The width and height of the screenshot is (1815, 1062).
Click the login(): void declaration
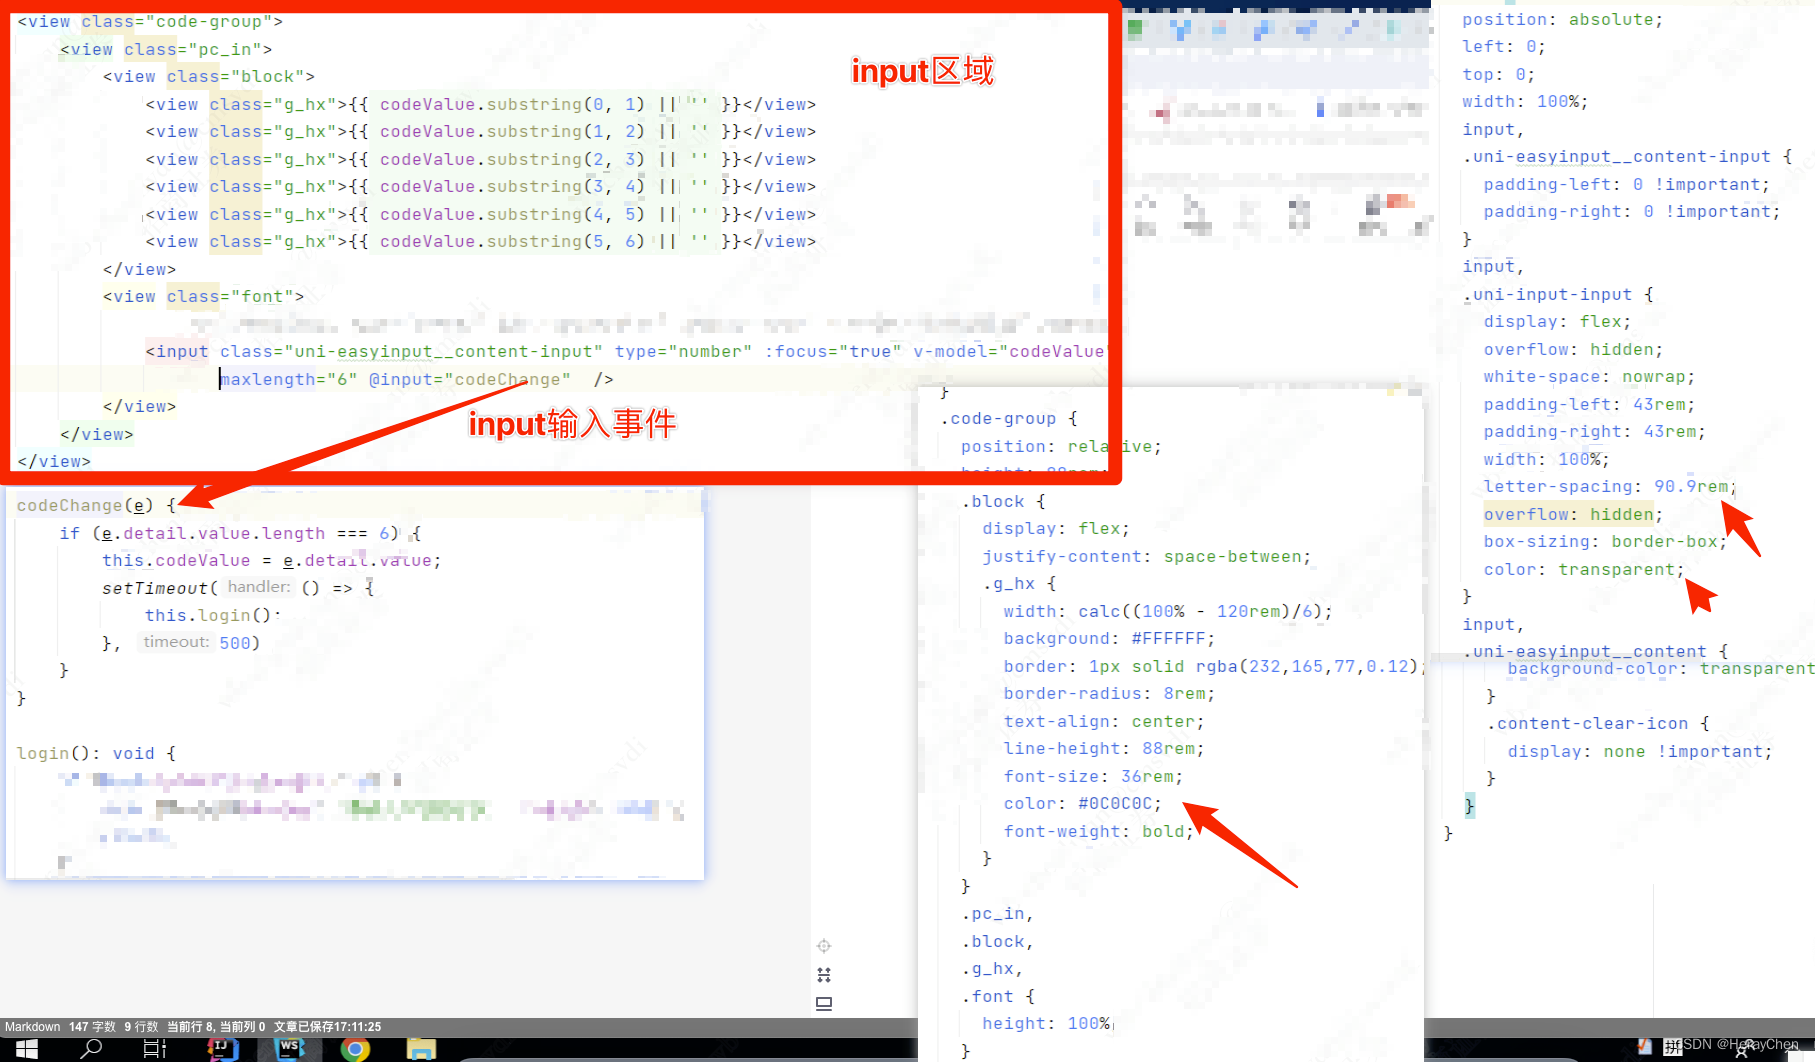(x=96, y=754)
